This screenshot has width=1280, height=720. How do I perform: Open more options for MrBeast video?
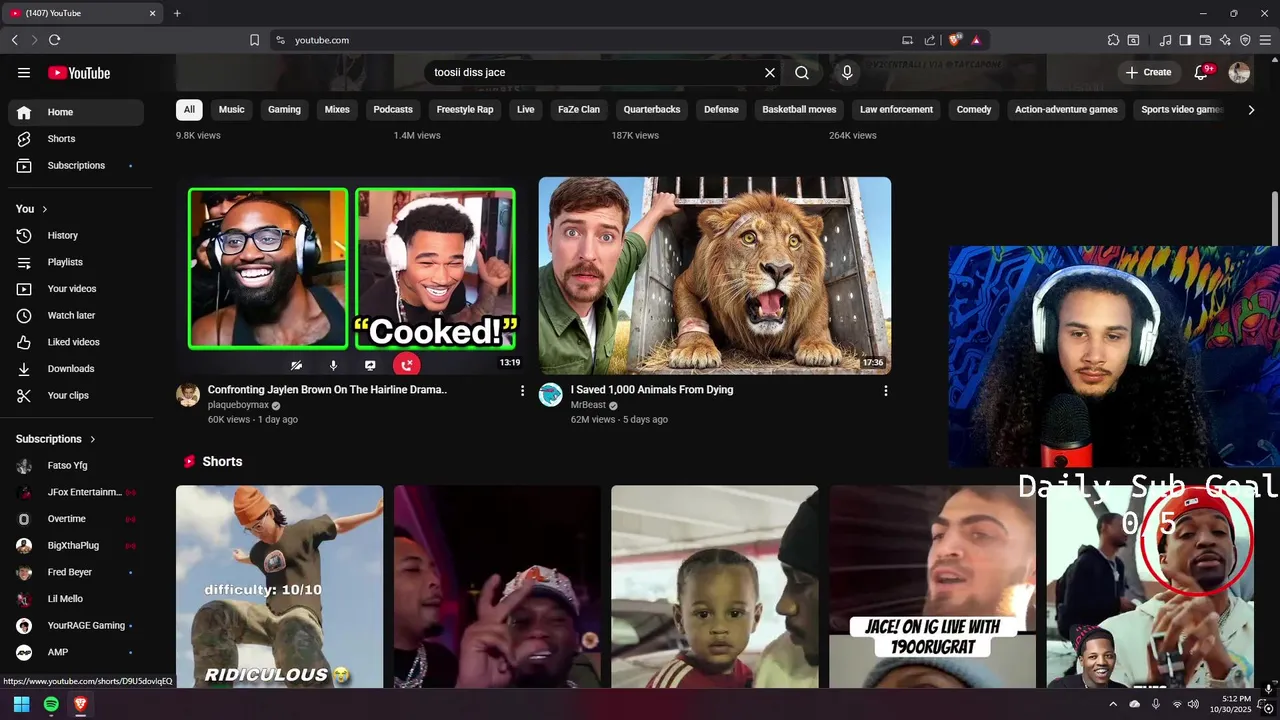[x=885, y=391]
